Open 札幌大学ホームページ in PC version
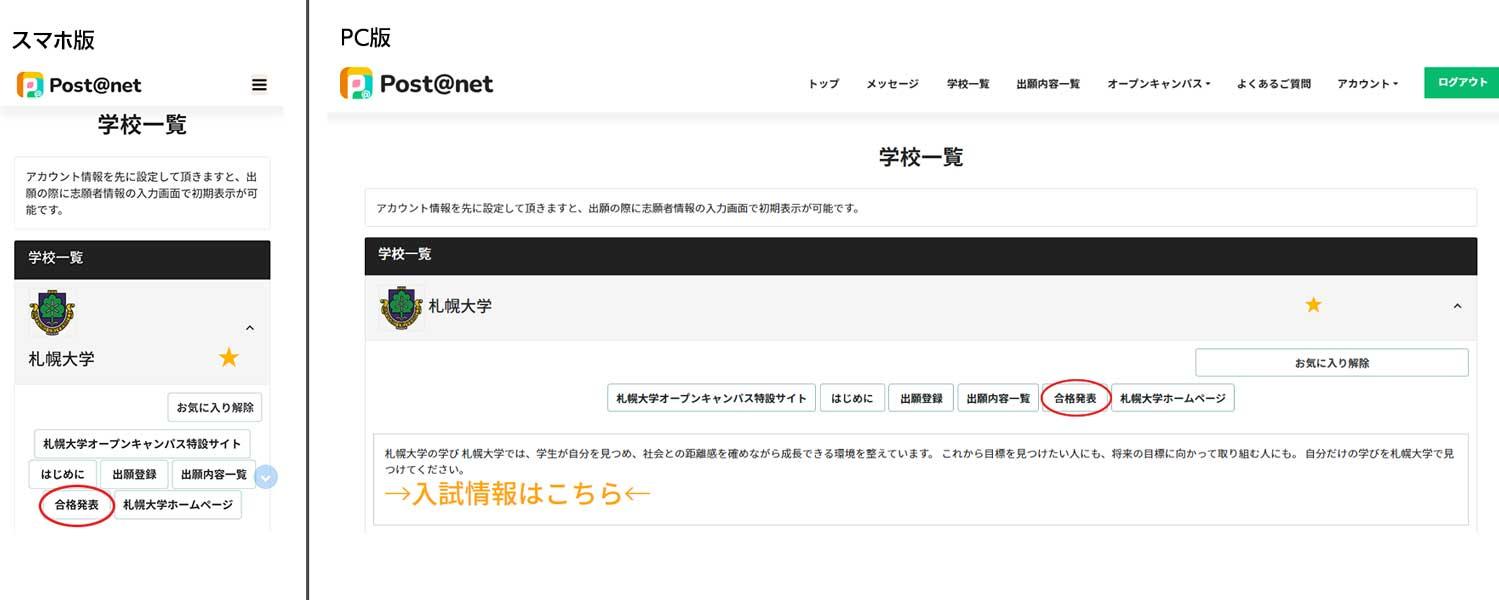 (x=1173, y=398)
